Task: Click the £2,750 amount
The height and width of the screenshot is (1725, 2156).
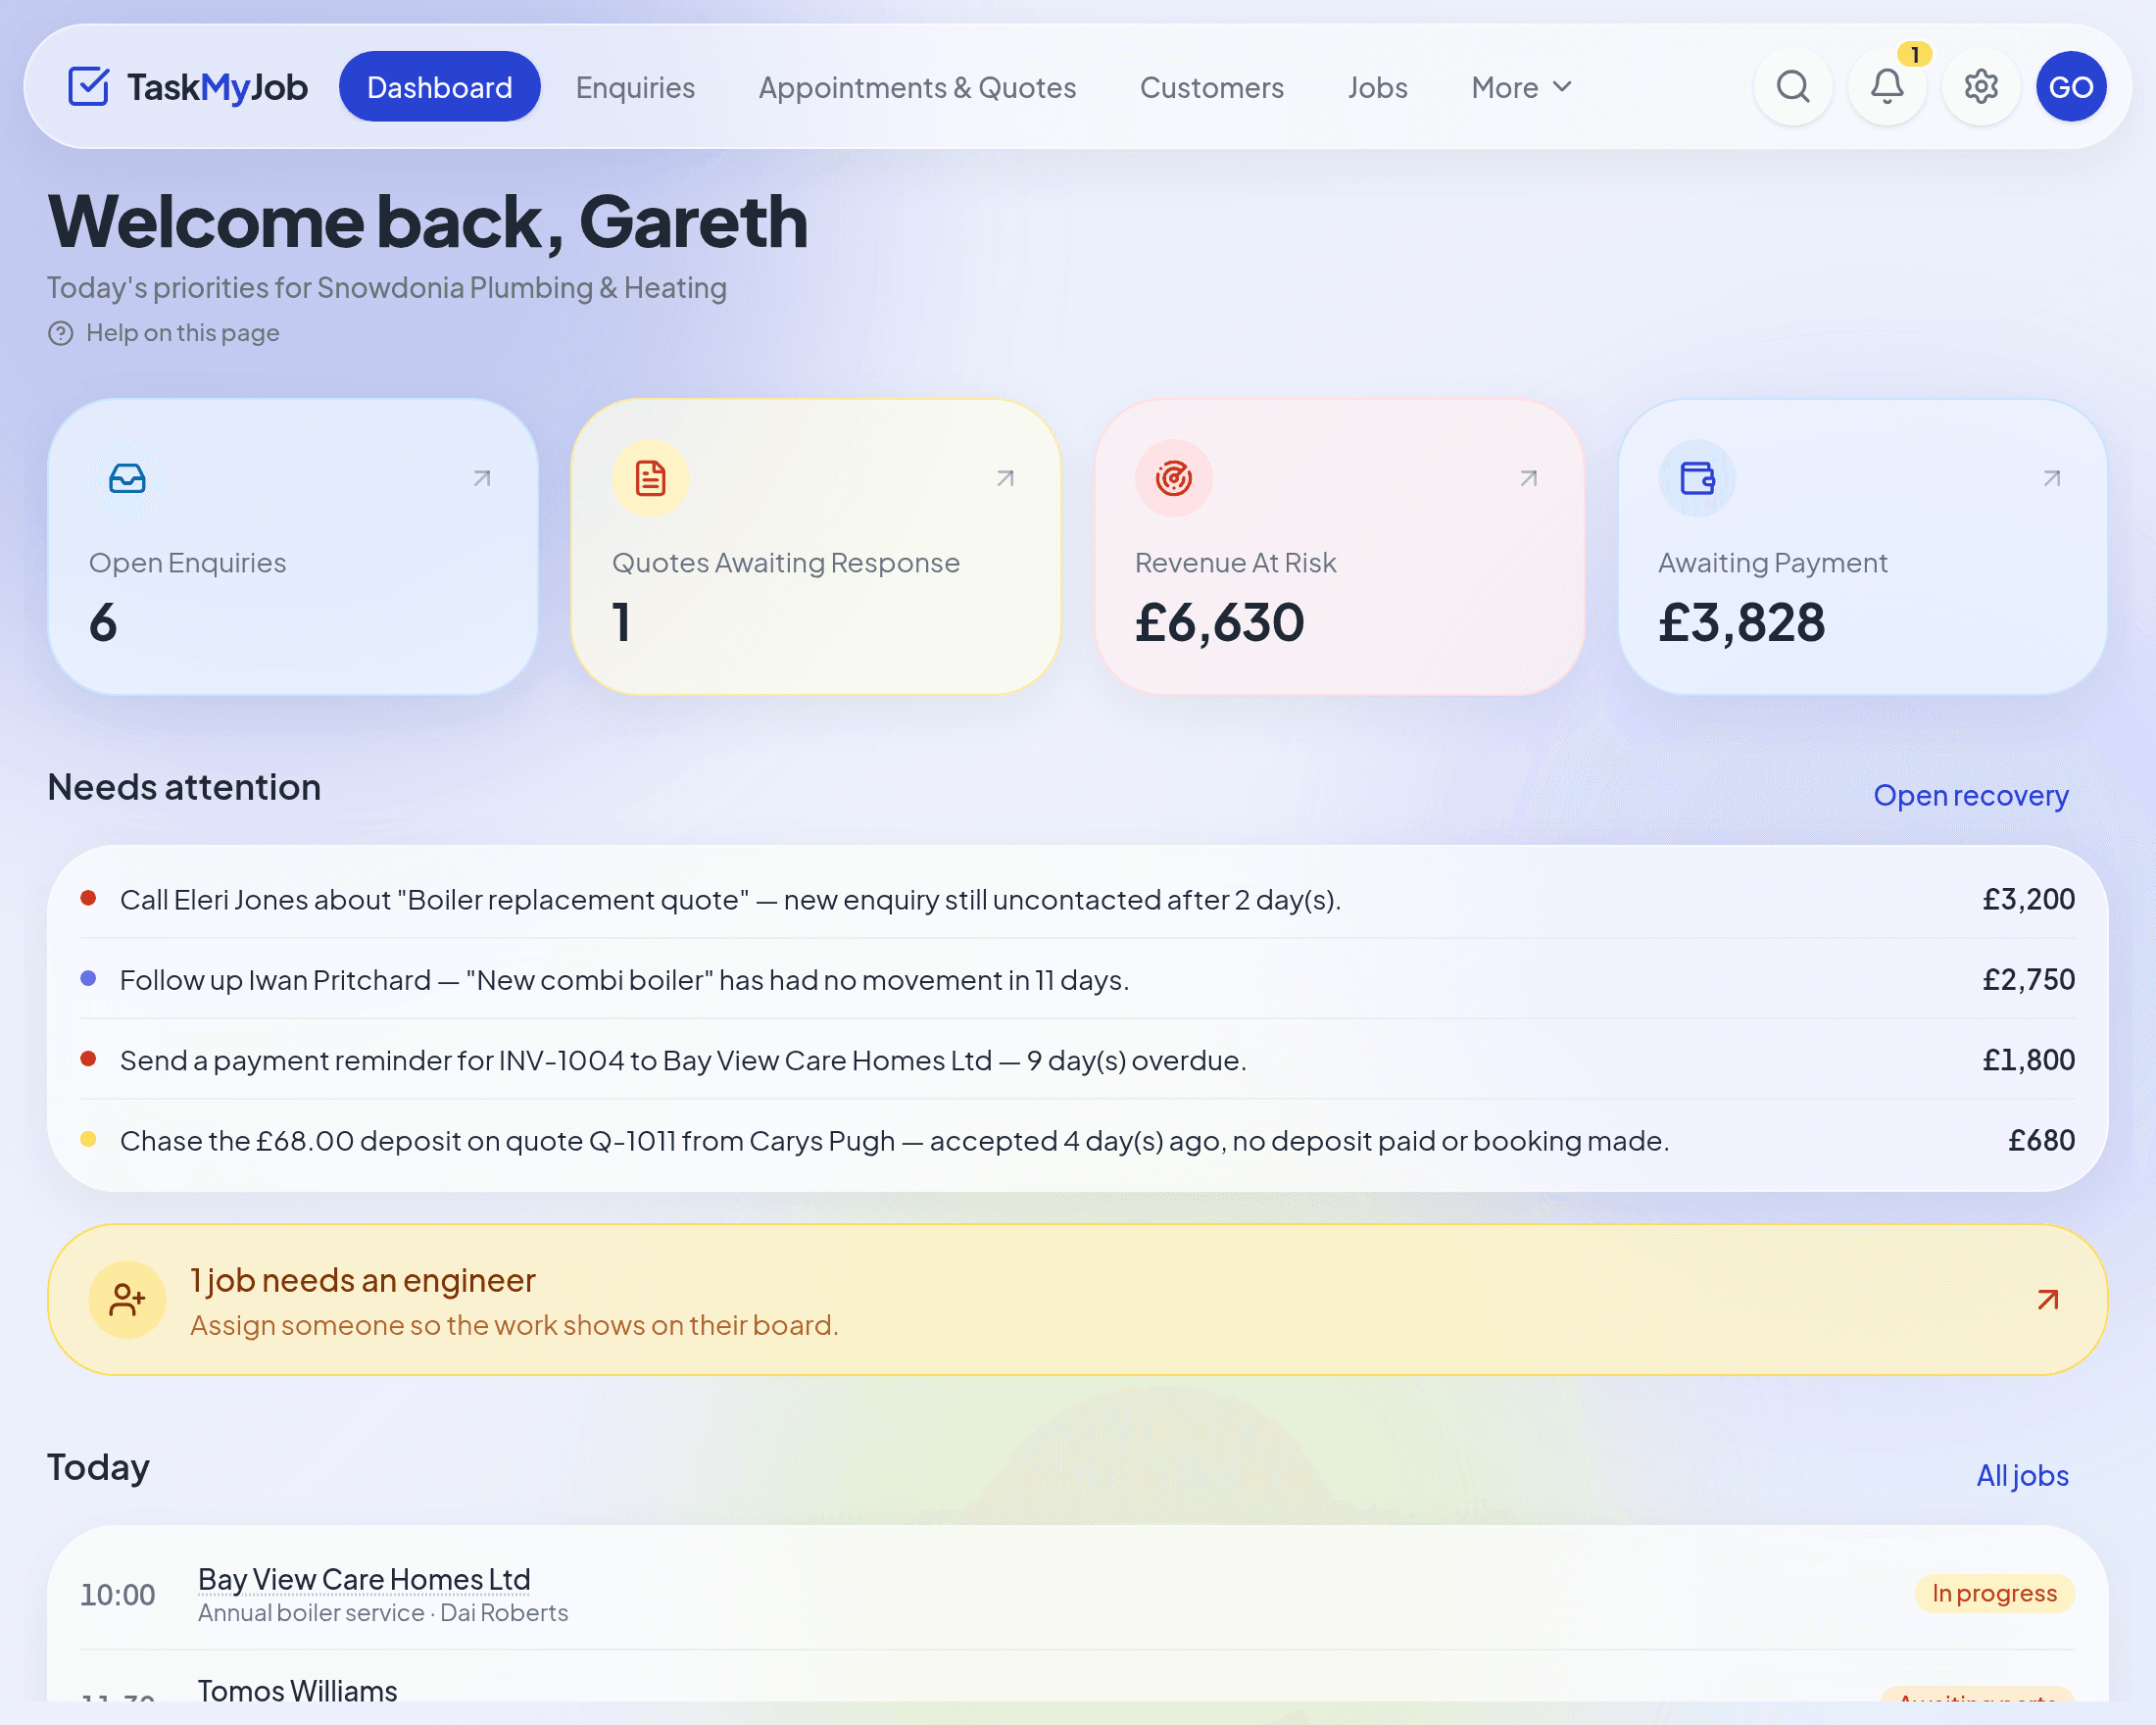Action: (x=2028, y=979)
